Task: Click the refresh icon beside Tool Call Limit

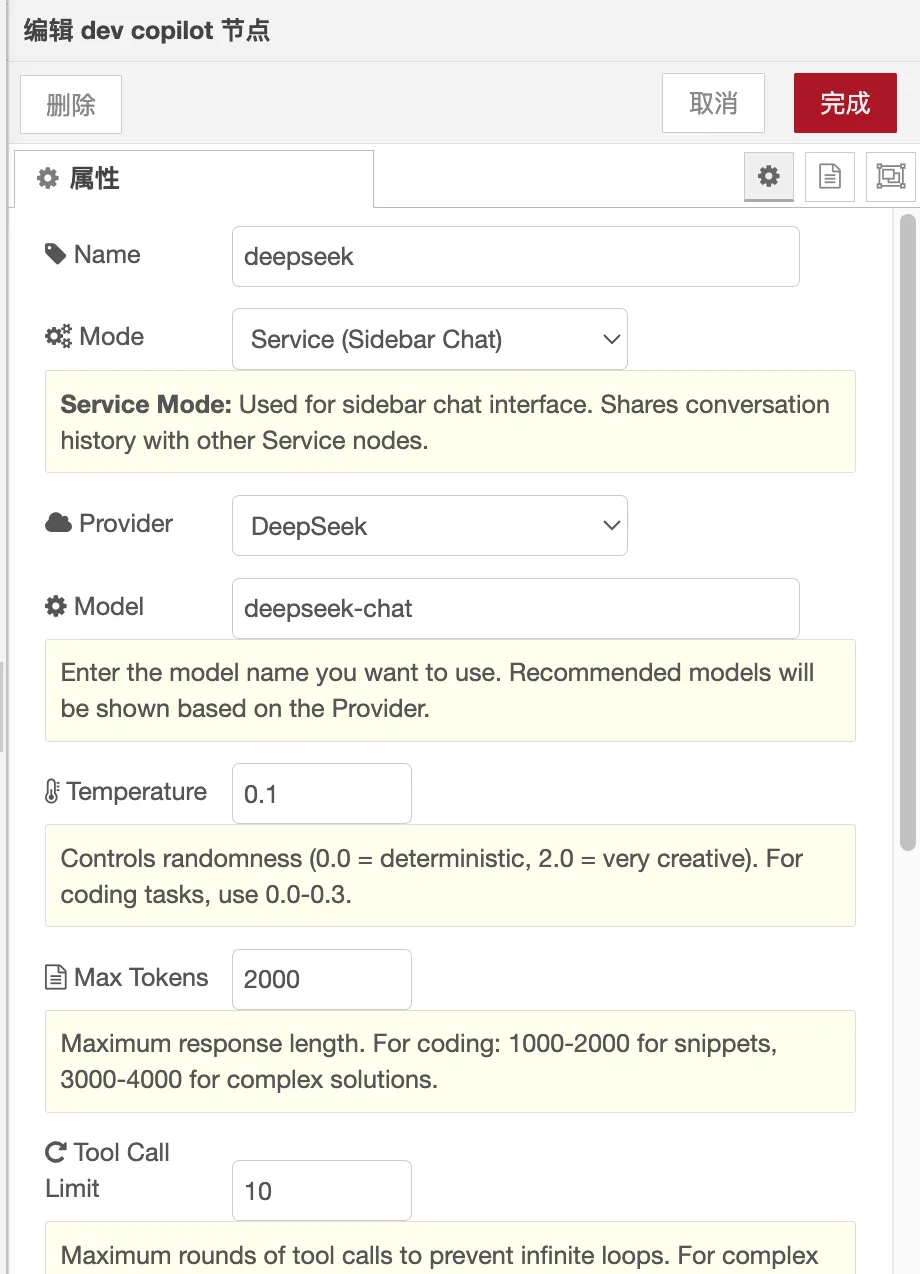Action: click(56, 1153)
